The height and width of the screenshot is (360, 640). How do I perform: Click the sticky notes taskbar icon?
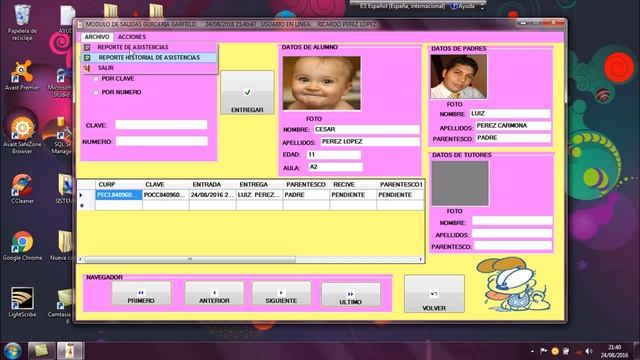pyautogui.click(x=41, y=351)
